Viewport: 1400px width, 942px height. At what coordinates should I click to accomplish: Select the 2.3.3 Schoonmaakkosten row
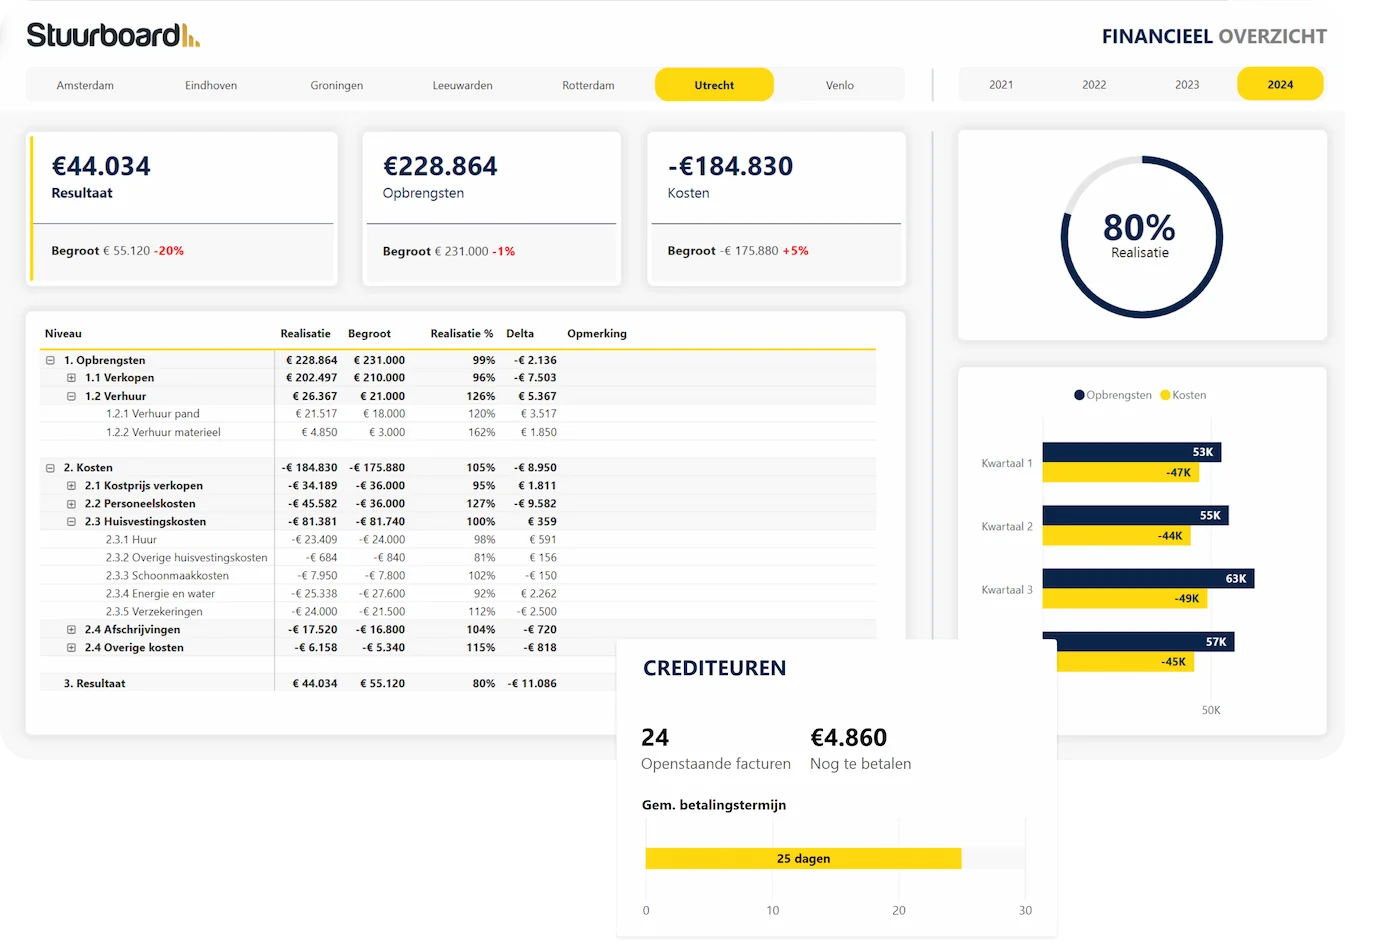point(458,575)
